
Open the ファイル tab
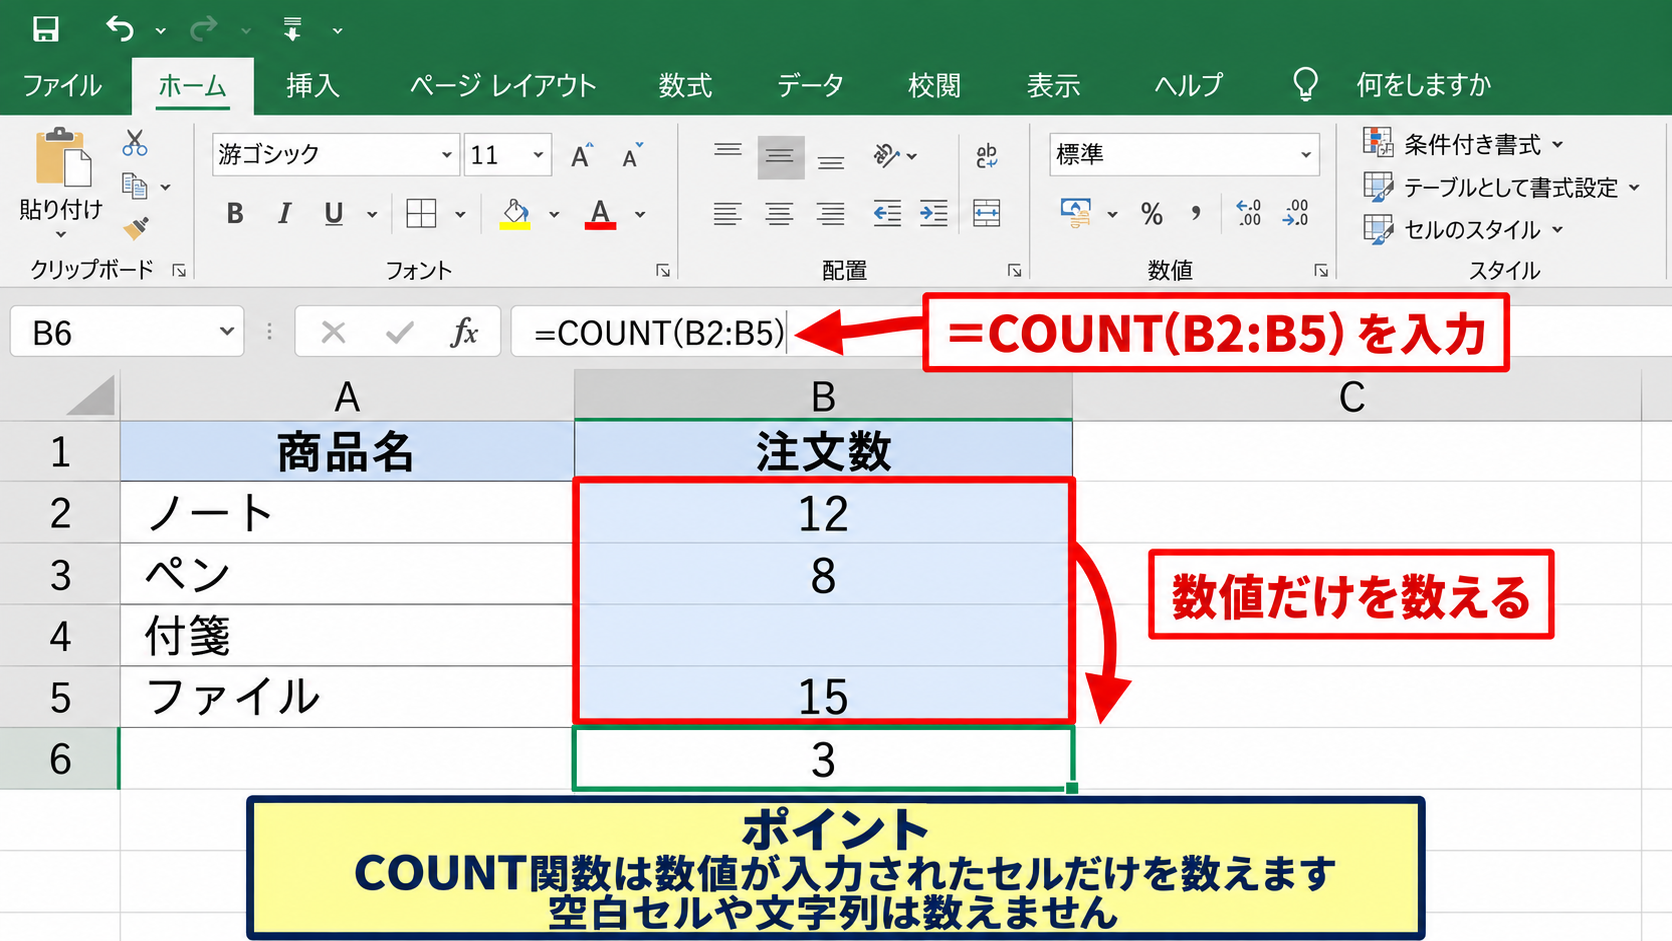coord(62,85)
